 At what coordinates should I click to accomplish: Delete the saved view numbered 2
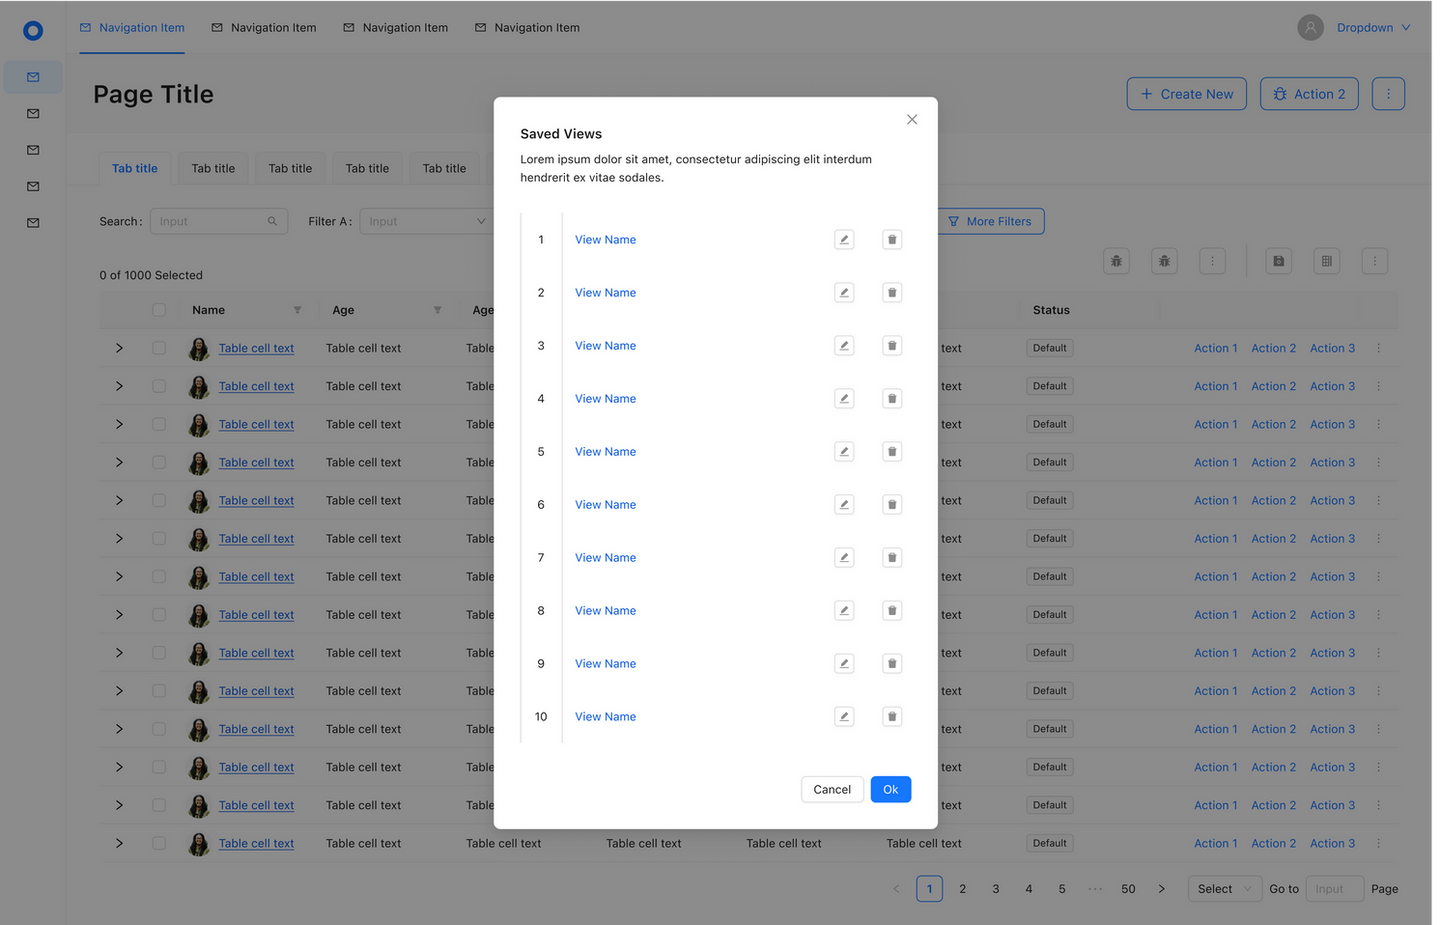pyautogui.click(x=892, y=293)
